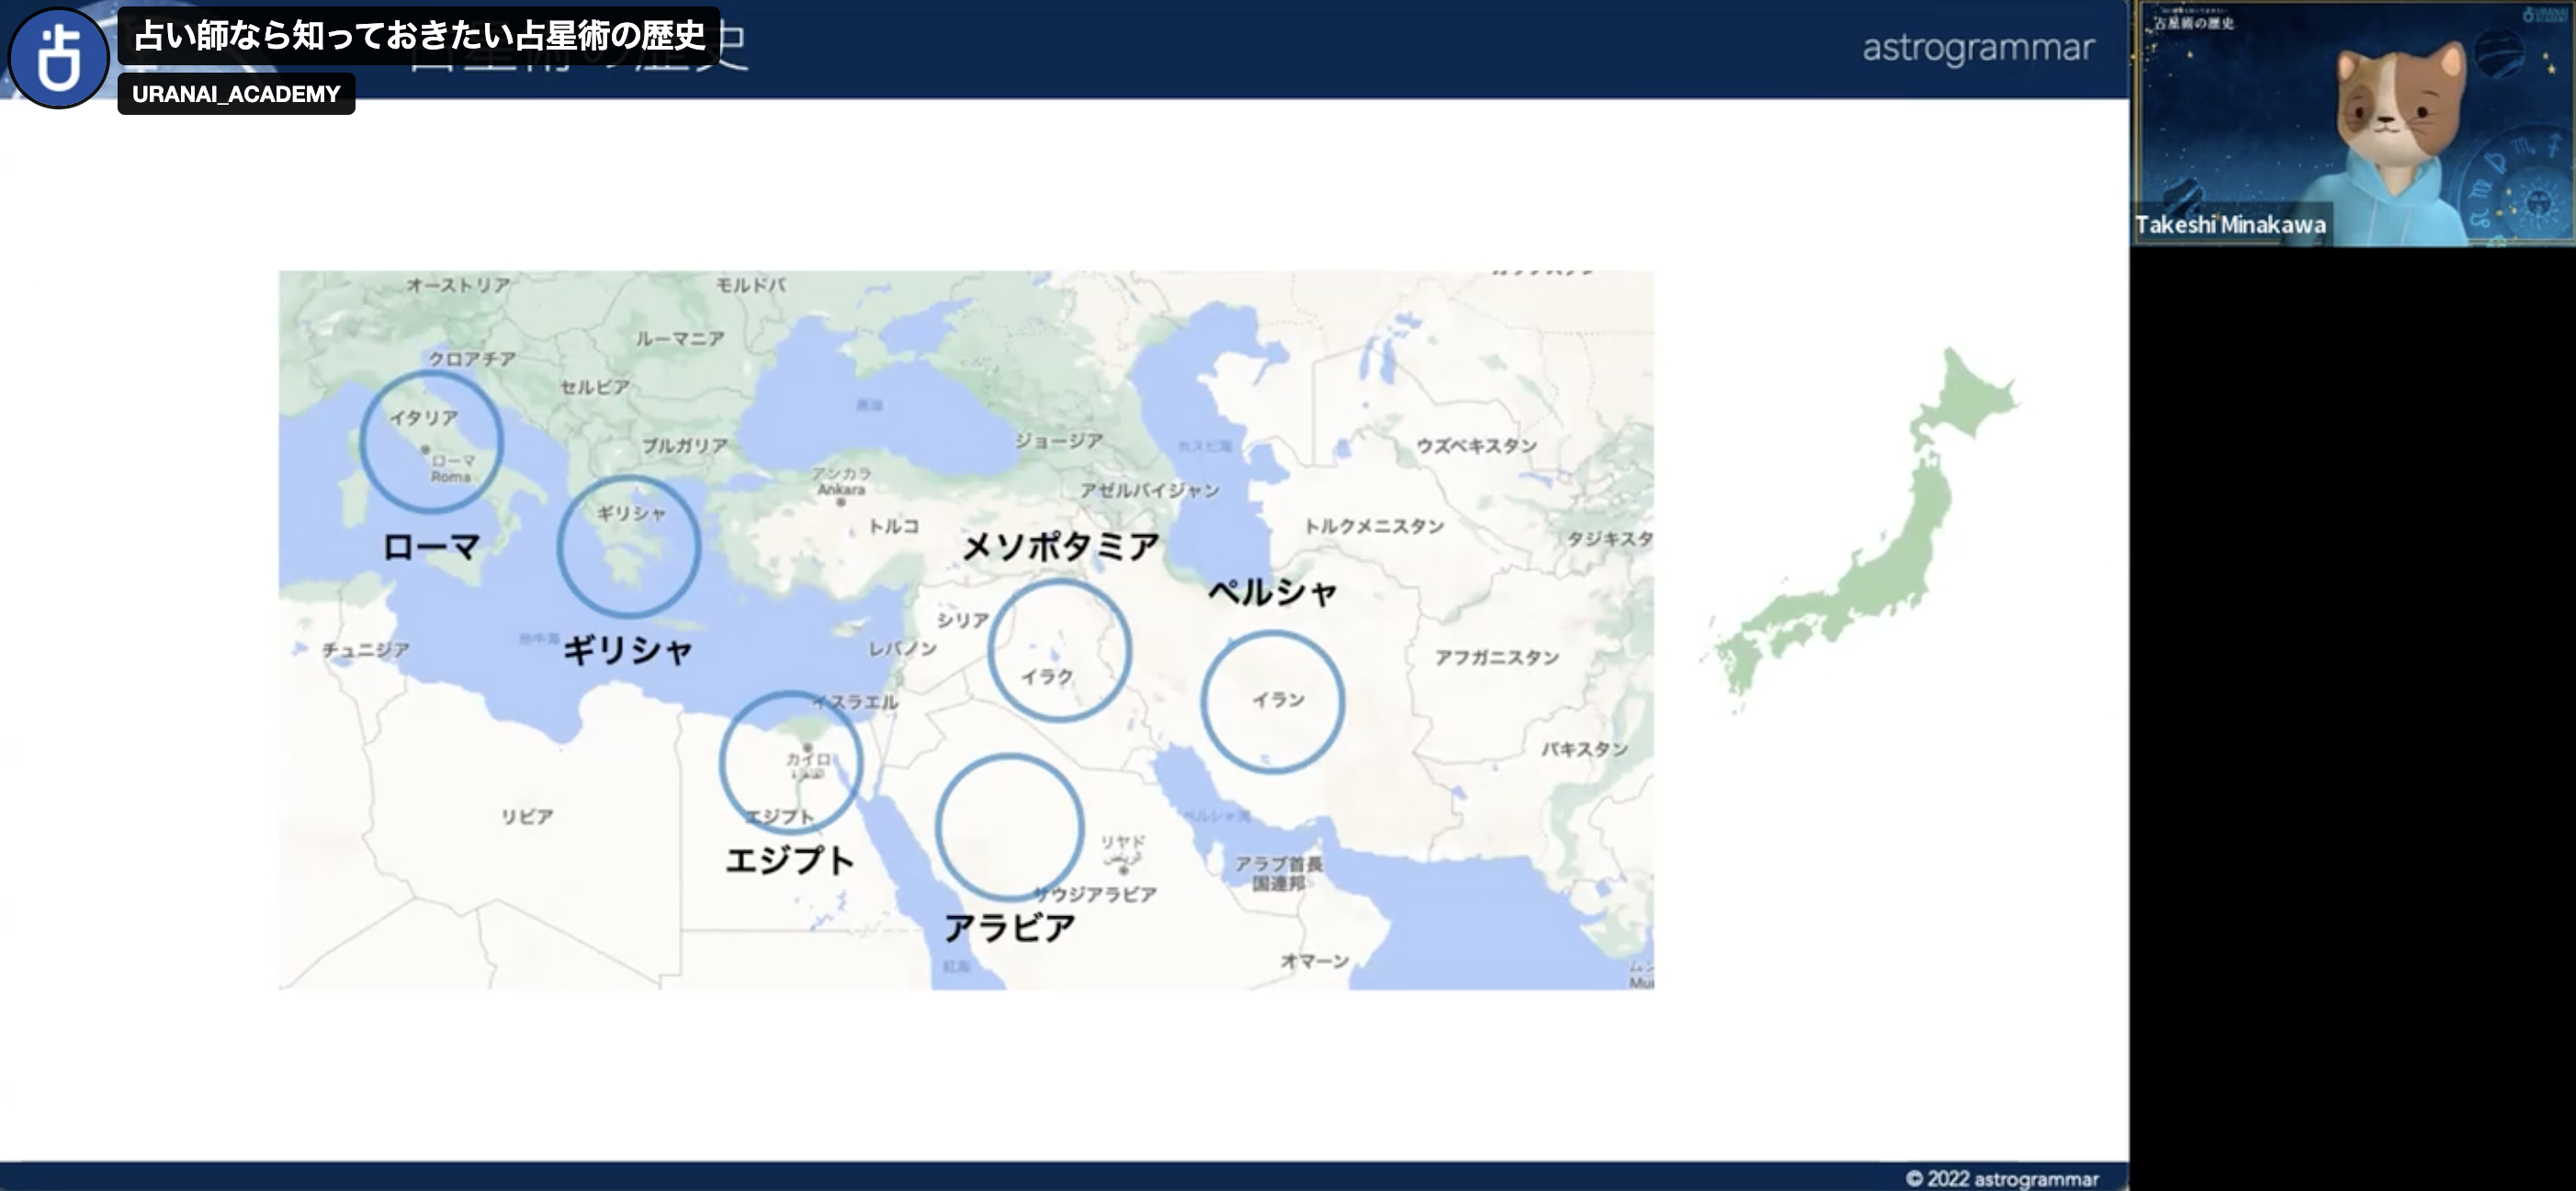Click the circle over イラン (Persia)

pos(1272,701)
